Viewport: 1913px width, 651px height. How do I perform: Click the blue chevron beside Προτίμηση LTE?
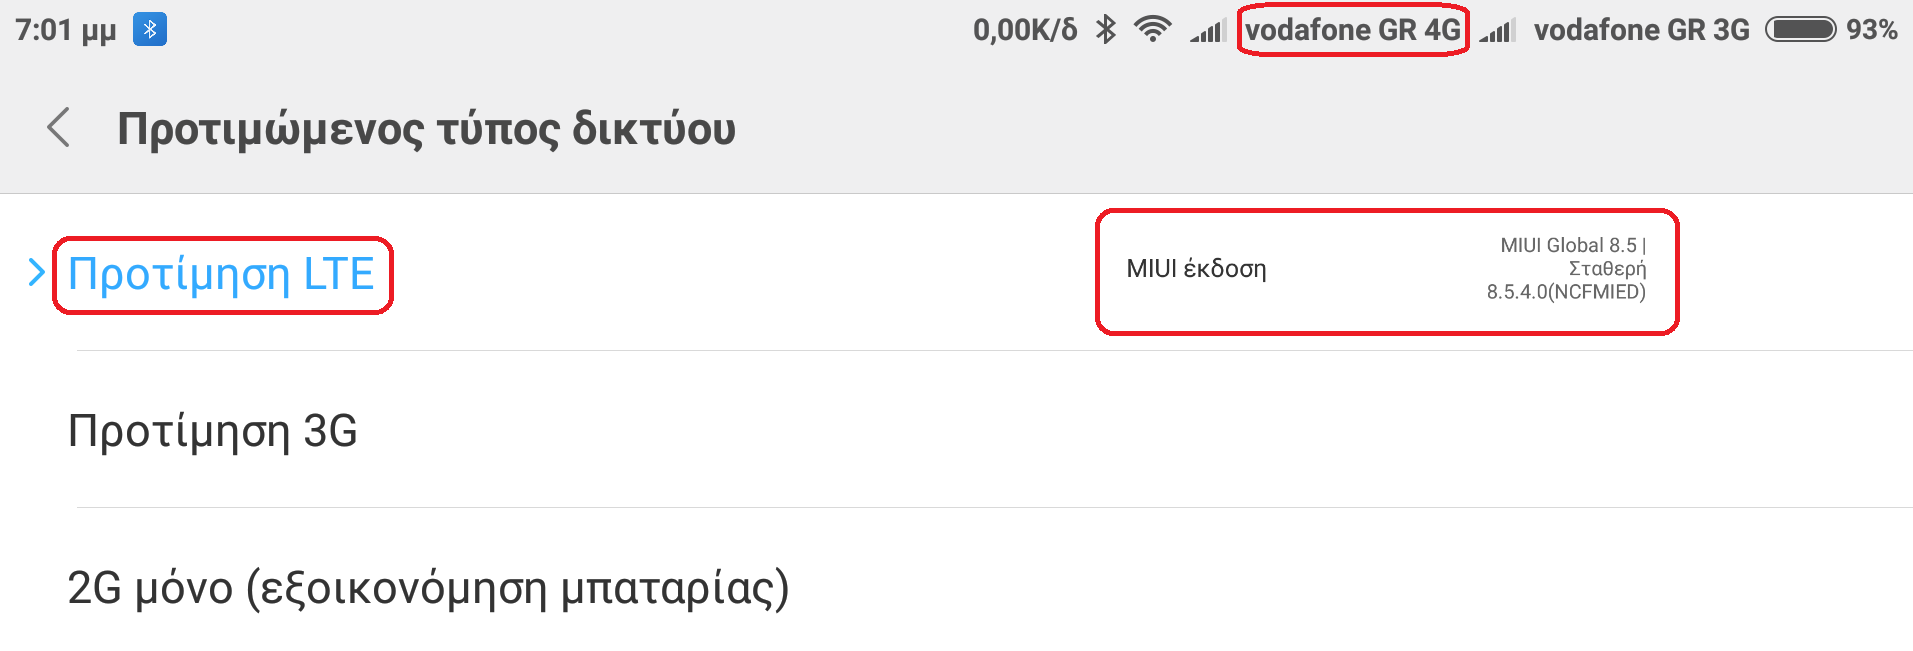pos(37,272)
